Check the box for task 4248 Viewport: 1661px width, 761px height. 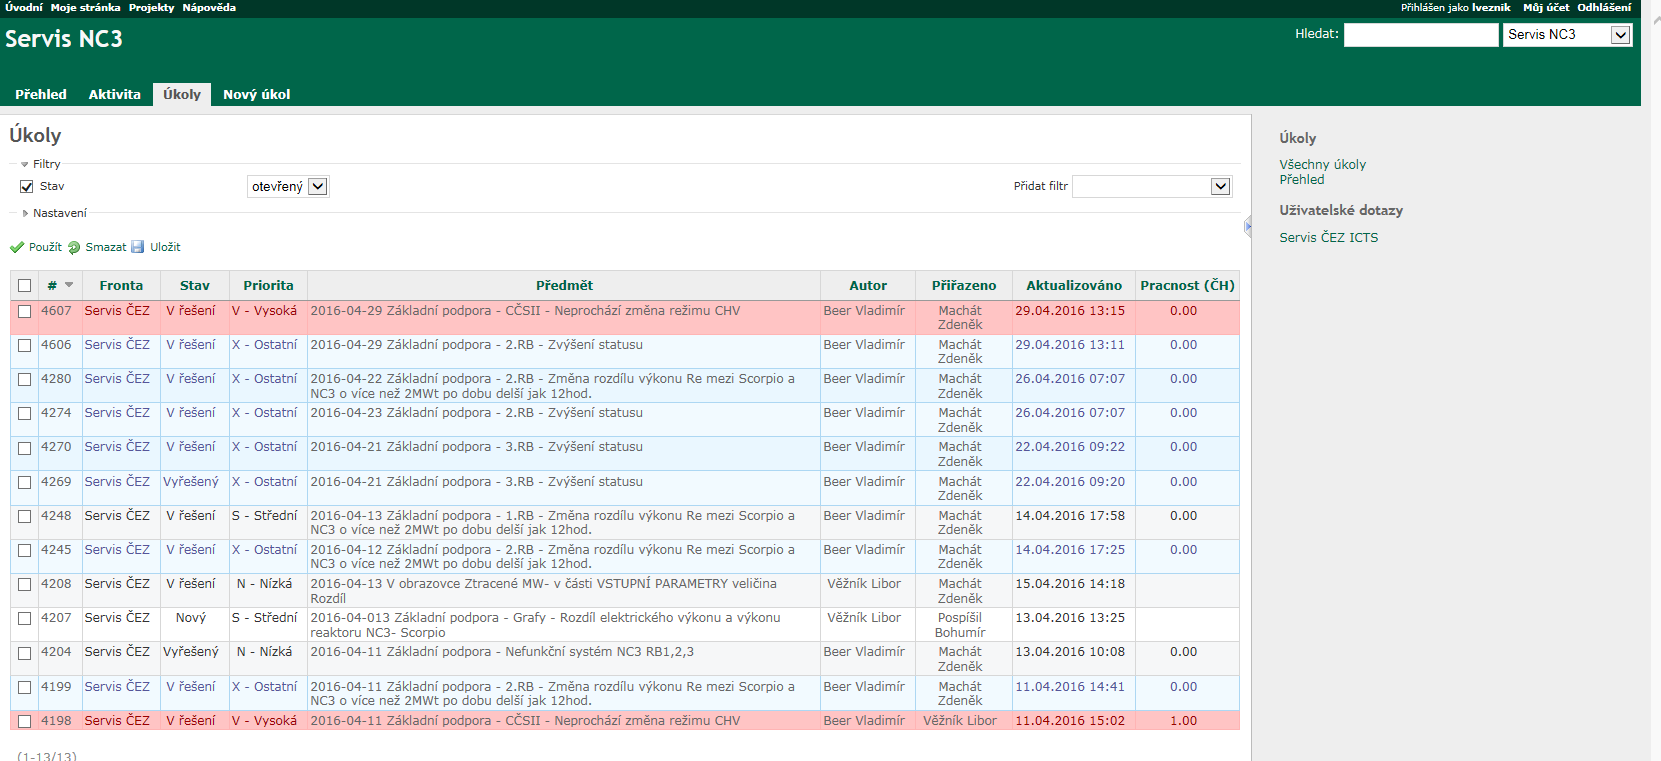pyautogui.click(x=25, y=517)
